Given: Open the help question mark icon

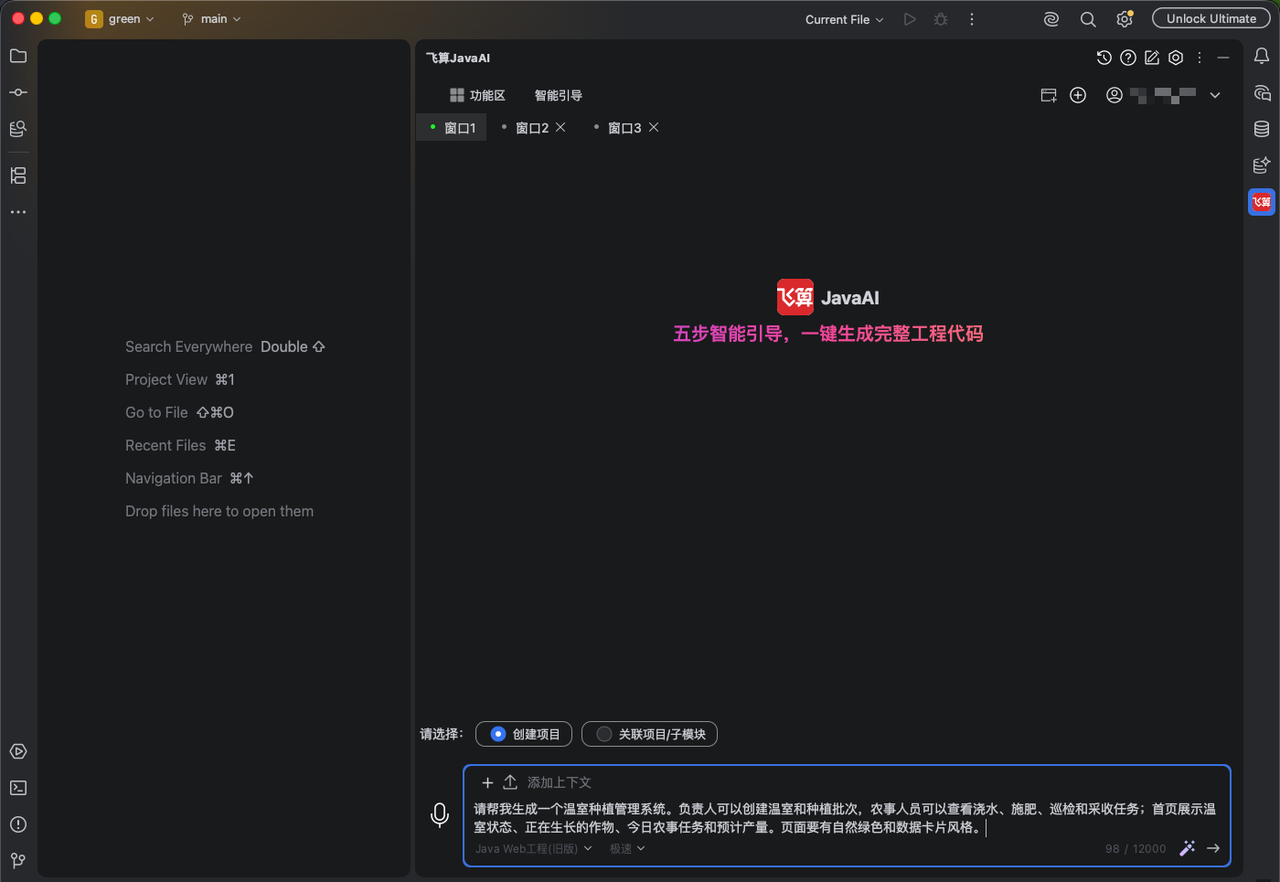Looking at the screenshot, I should [1128, 58].
